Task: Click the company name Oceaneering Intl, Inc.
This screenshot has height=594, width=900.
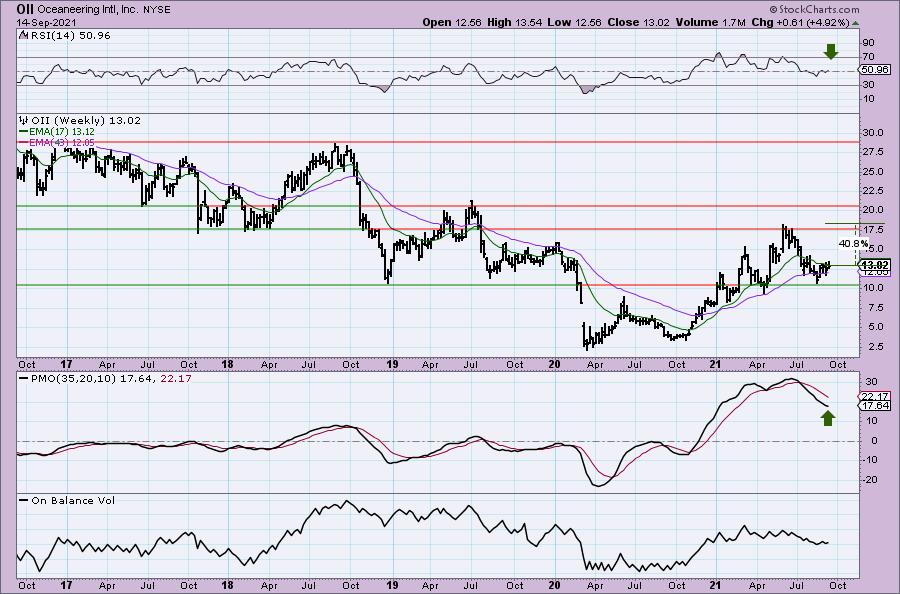Action: (x=87, y=10)
